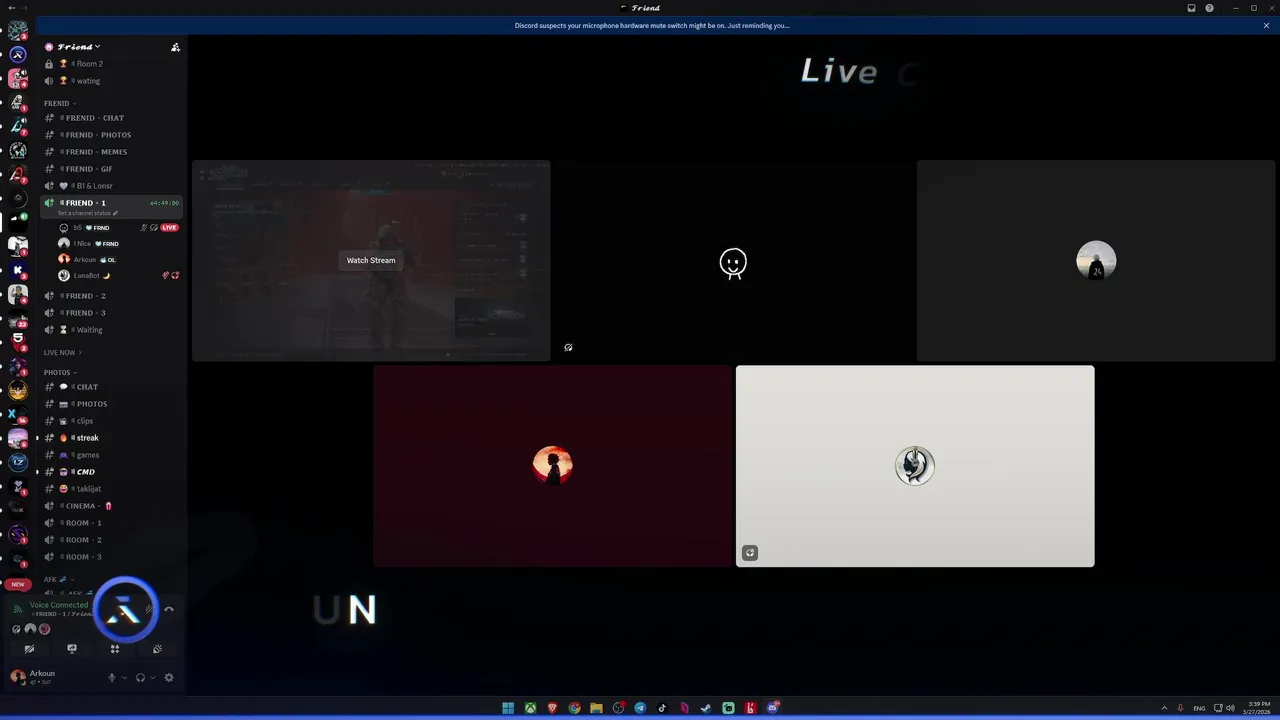This screenshot has width=1280, height=720.
Task: Open Telegram from the taskbar
Action: point(640,708)
